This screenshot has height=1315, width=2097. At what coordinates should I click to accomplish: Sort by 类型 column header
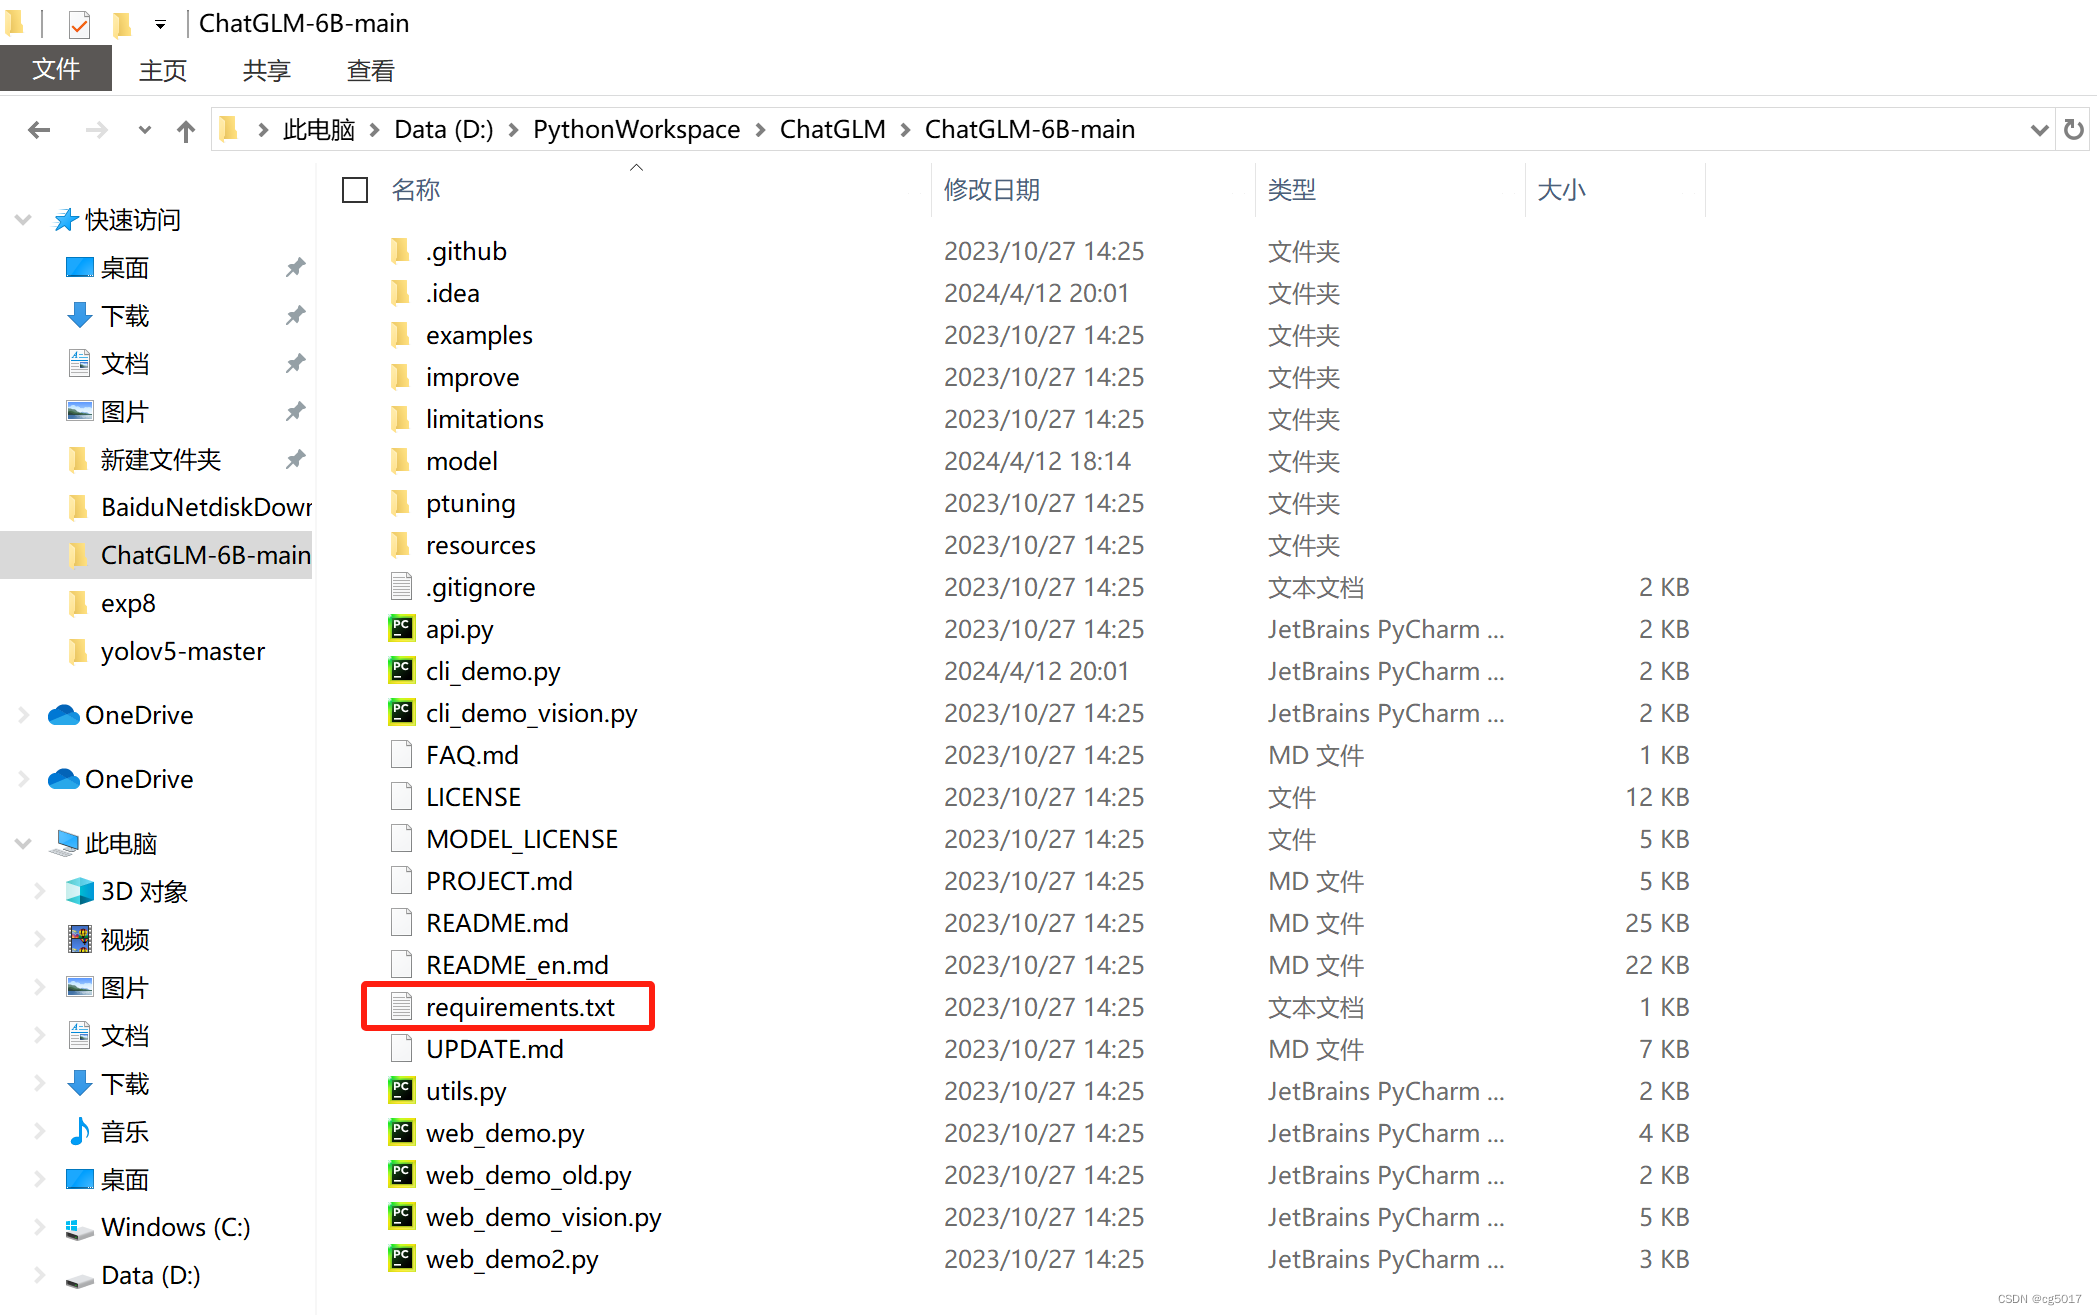tap(1292, 190)
